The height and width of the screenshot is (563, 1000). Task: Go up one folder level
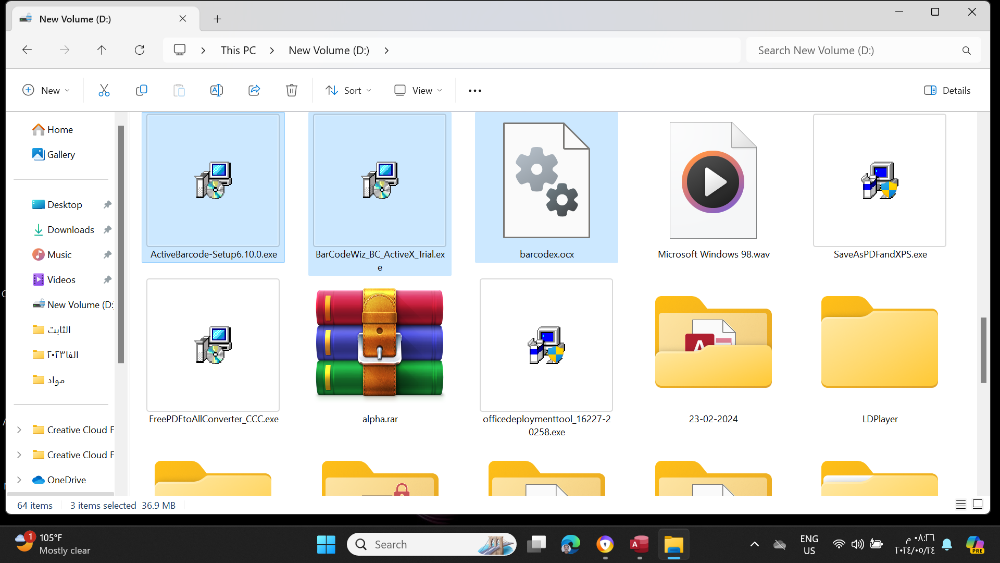click(101, 50)
